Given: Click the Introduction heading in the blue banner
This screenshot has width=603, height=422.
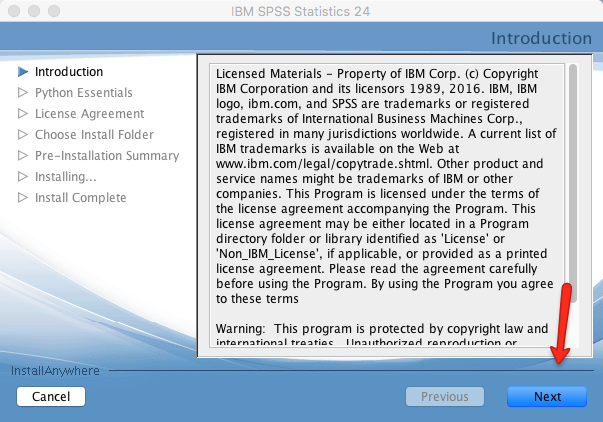Looking at the screenshot, I should 541,38.
